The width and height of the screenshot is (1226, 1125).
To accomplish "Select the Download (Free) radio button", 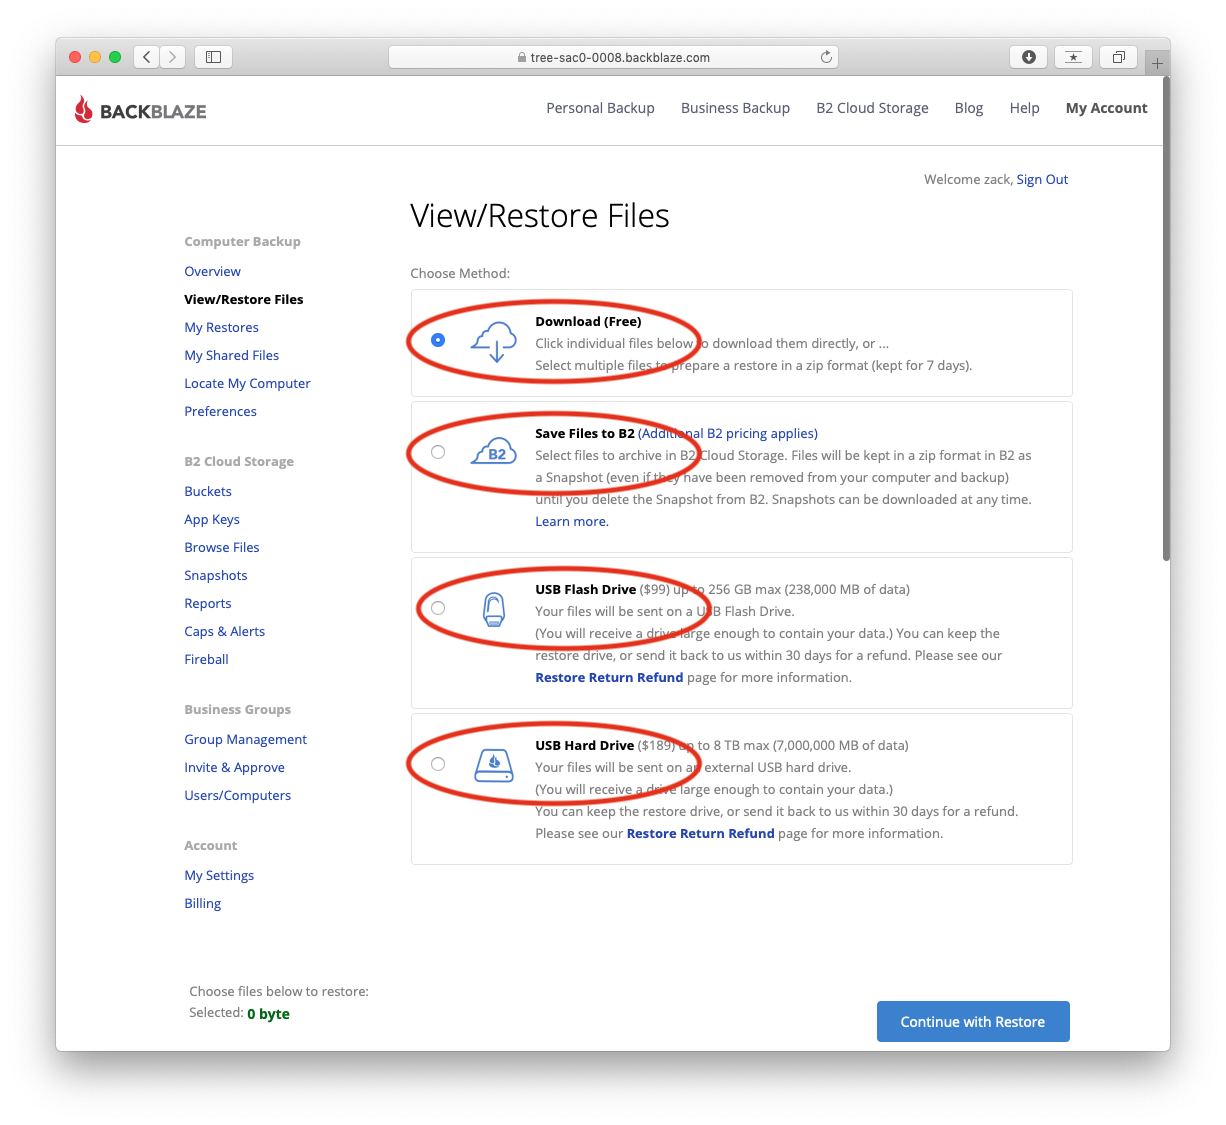I will pyautogui.click(x=438, y=340).
